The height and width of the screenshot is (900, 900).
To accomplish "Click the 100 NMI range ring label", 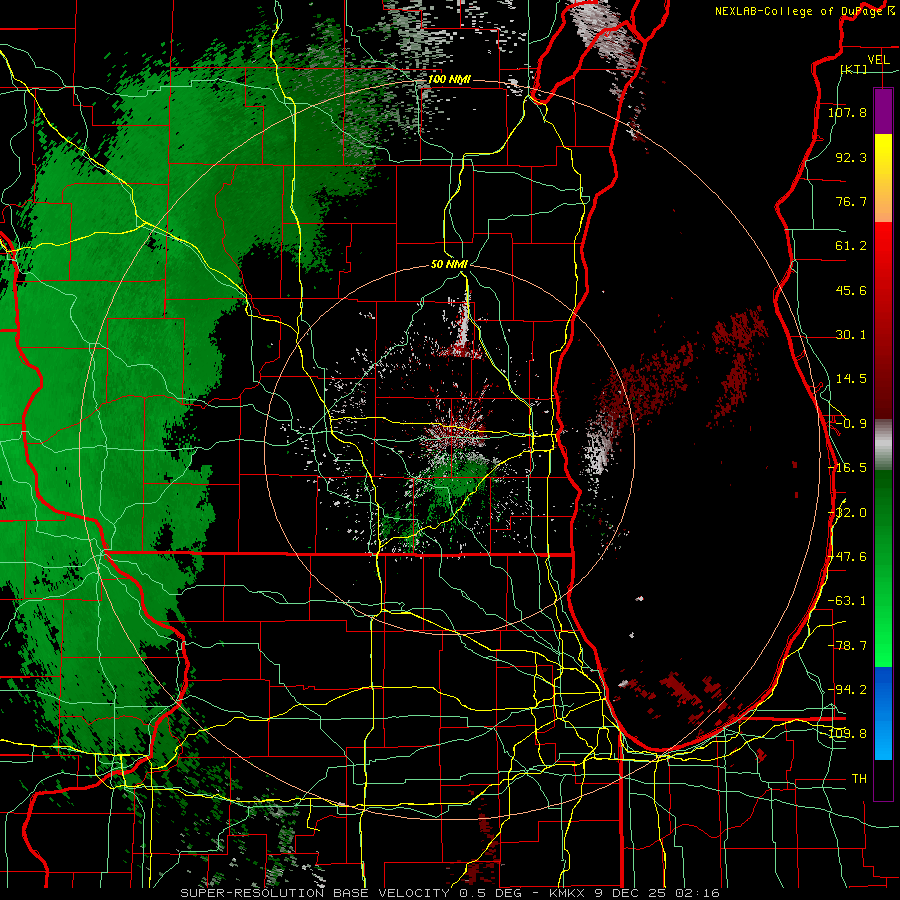I will [x=449, y=79].
